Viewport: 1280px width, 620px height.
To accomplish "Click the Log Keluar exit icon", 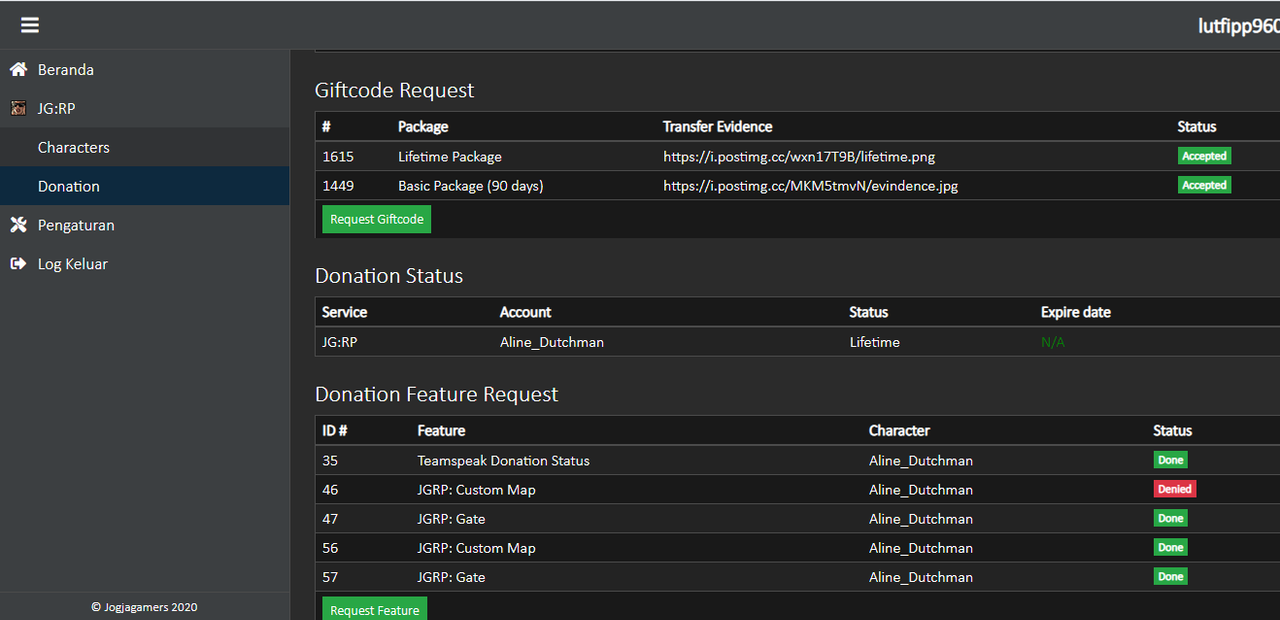I will pyautogui.click(x=18, y=264).
